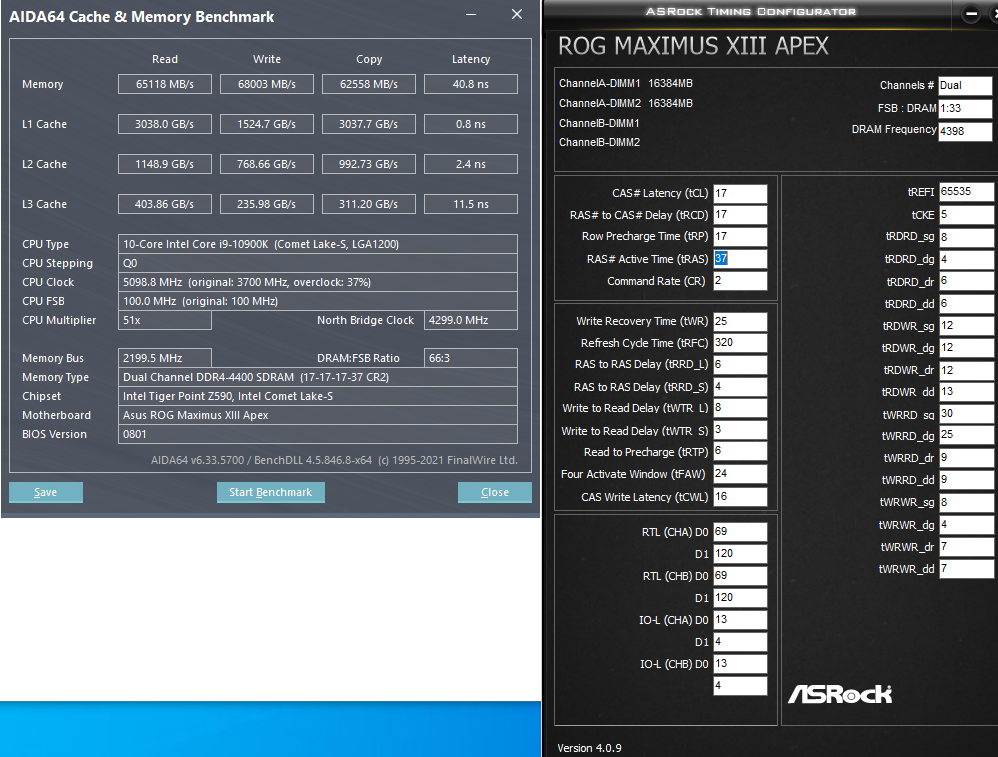Click the DRAM Frequency field 4398
The width and height of the screenshot is (998, 757).
click(965, 131)
